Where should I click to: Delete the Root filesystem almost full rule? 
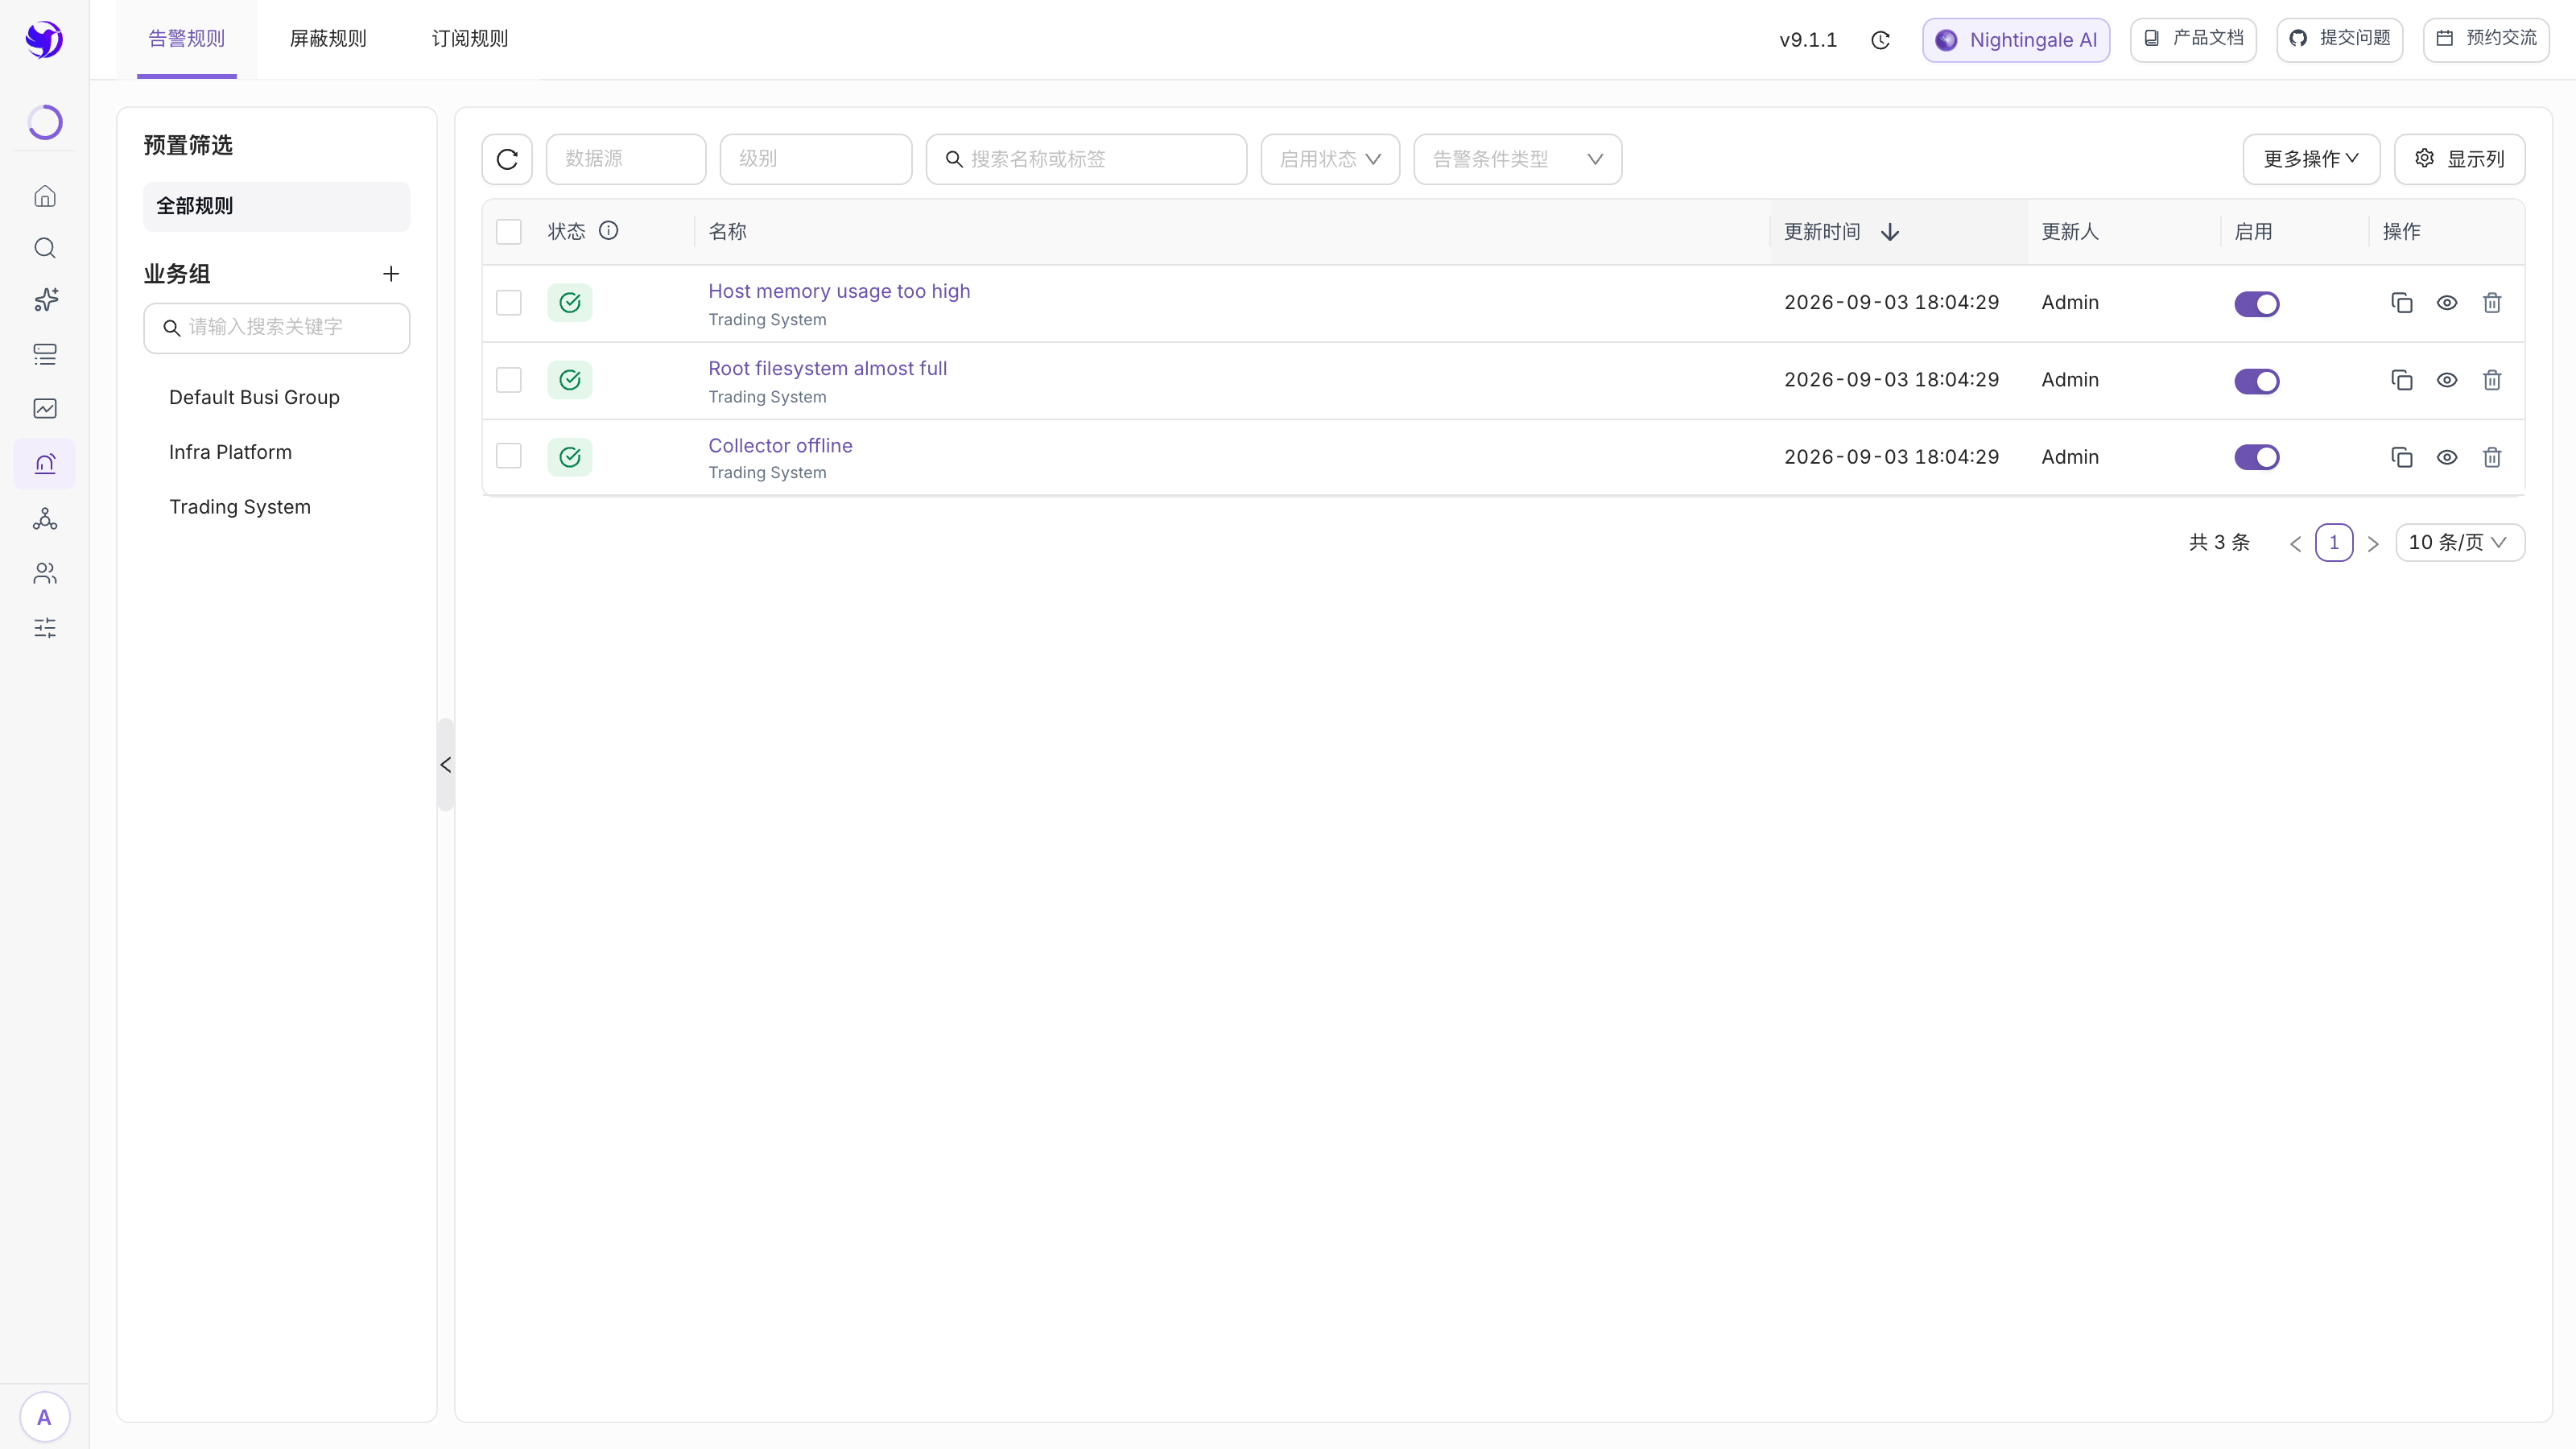[2492, 380]
